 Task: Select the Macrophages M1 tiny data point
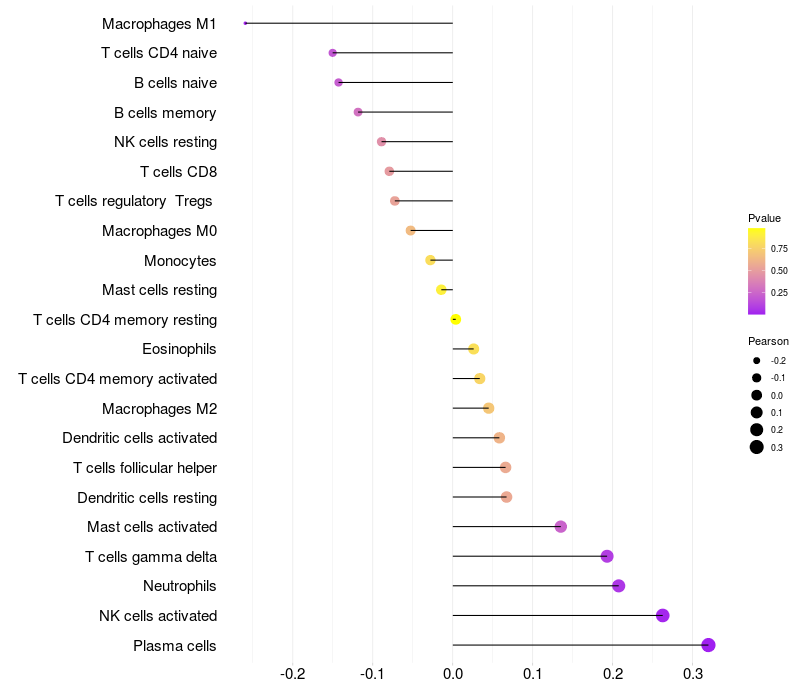(245, 23)
